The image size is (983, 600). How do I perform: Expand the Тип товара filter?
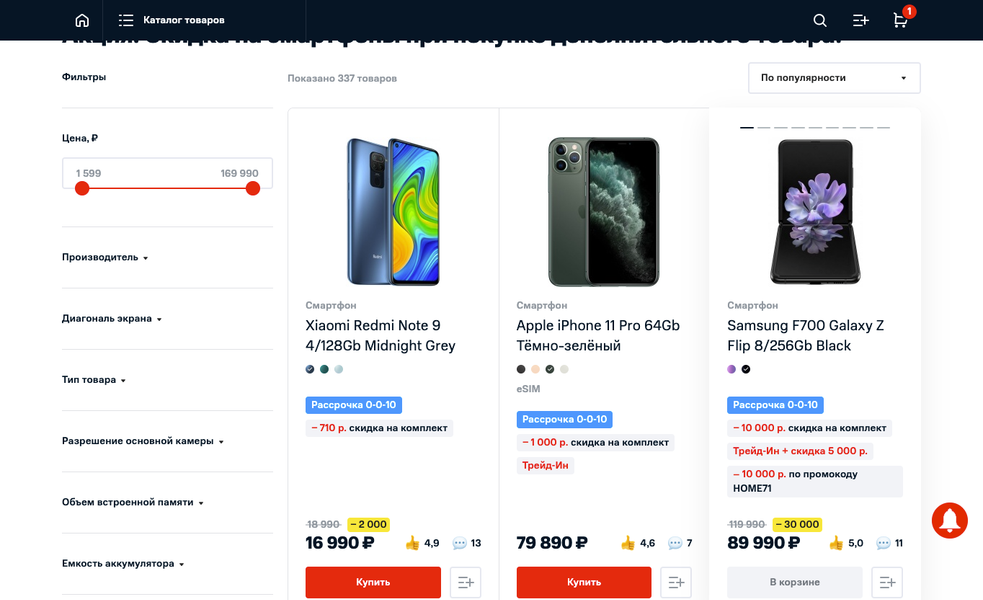(94, 380)
